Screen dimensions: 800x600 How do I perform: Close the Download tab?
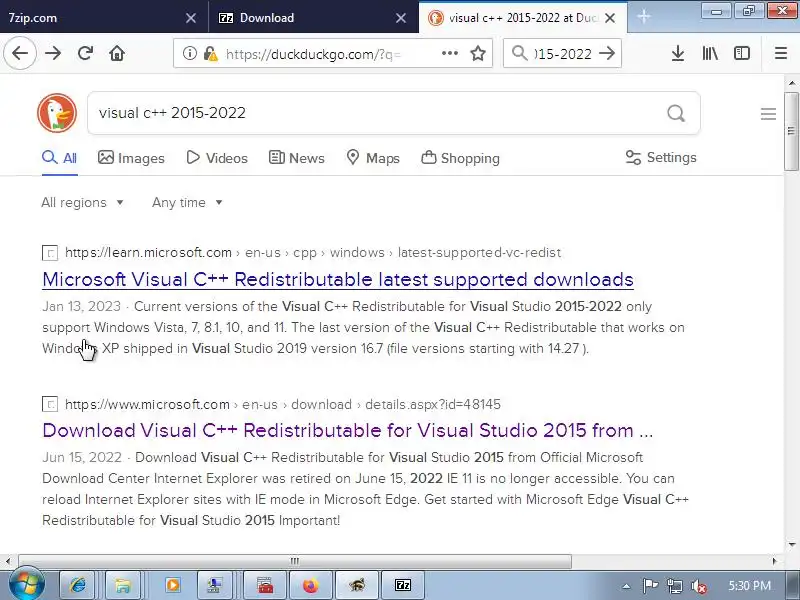tap(401, 18)
